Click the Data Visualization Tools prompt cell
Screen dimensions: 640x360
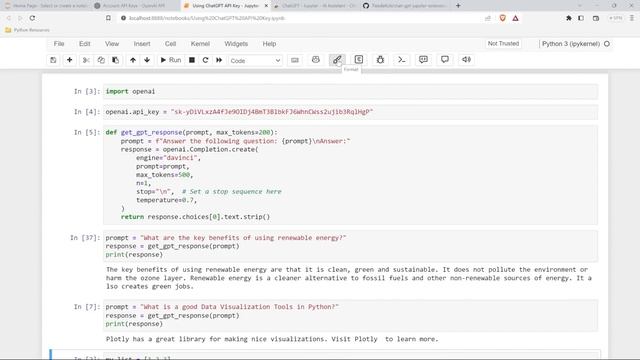(351, 316)
